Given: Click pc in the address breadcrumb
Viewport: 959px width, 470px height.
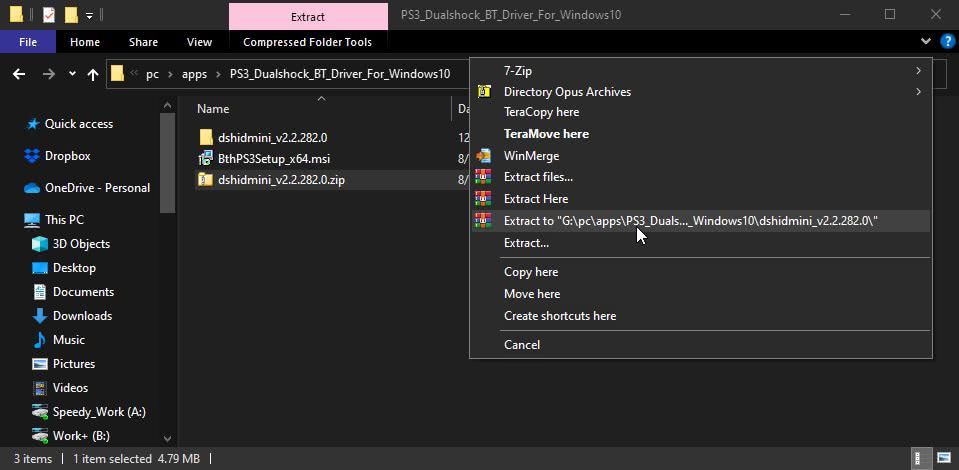Looking at the screenshot, I should [152, 75].
